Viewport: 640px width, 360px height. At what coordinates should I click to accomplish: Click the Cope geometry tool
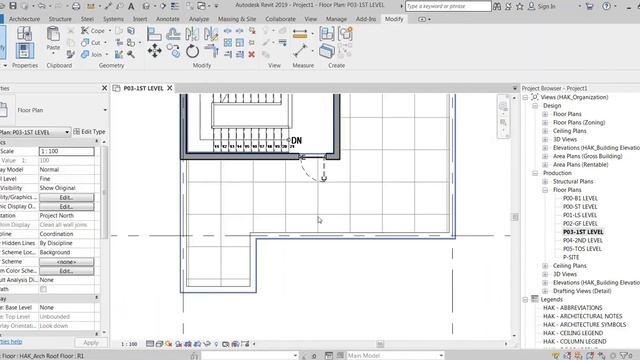(x=93, y=31)
